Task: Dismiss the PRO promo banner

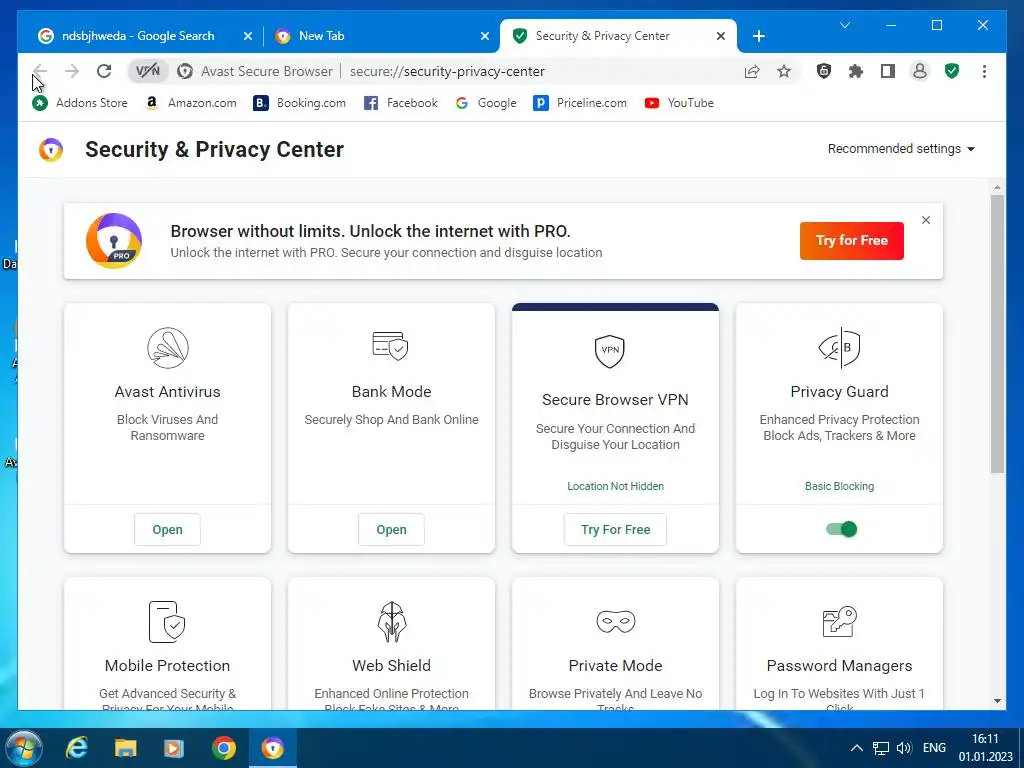Action: (x=926, y=220)
